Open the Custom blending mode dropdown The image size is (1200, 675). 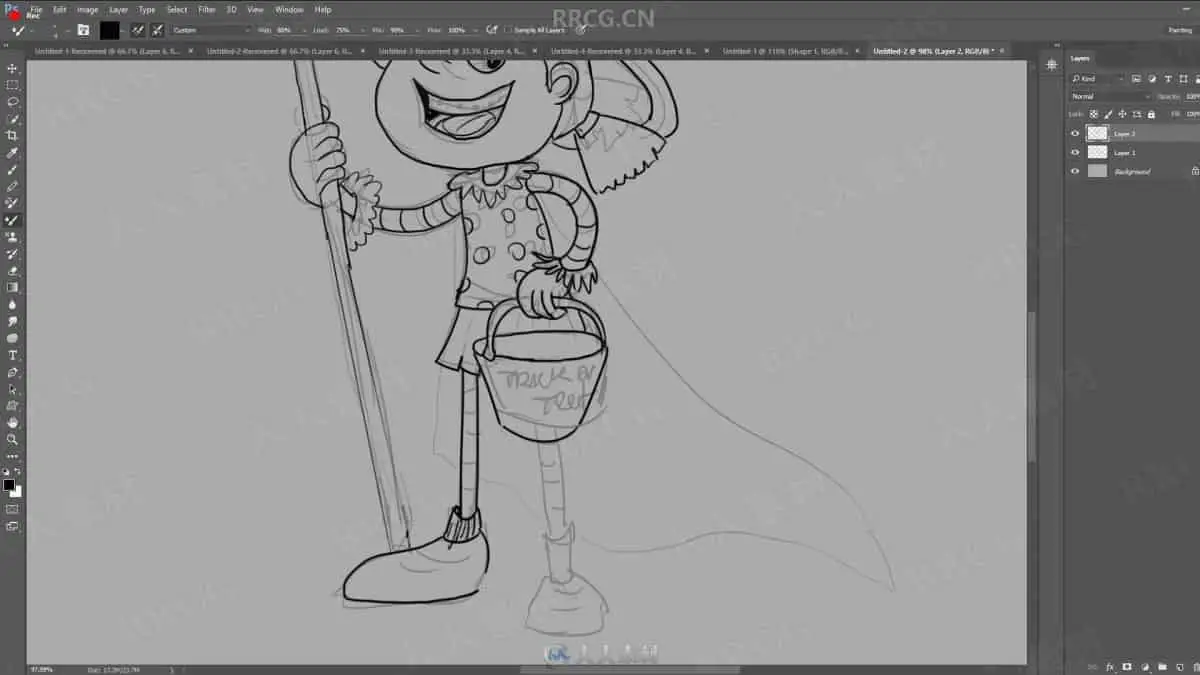tap(210, 30)
